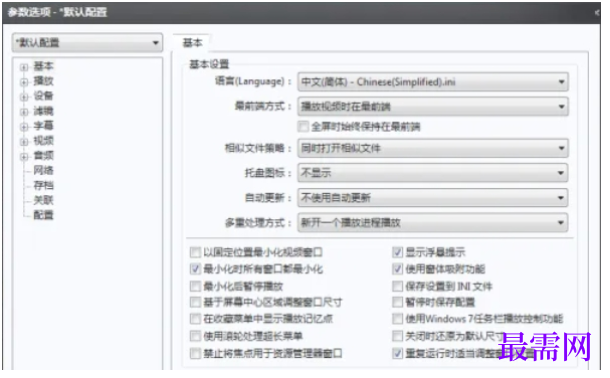The height and width of the screenshot is (378, 610).
Task: Select 滤镜 label in the settings tree
Action: pyautogui.click(x=43, y=111)
